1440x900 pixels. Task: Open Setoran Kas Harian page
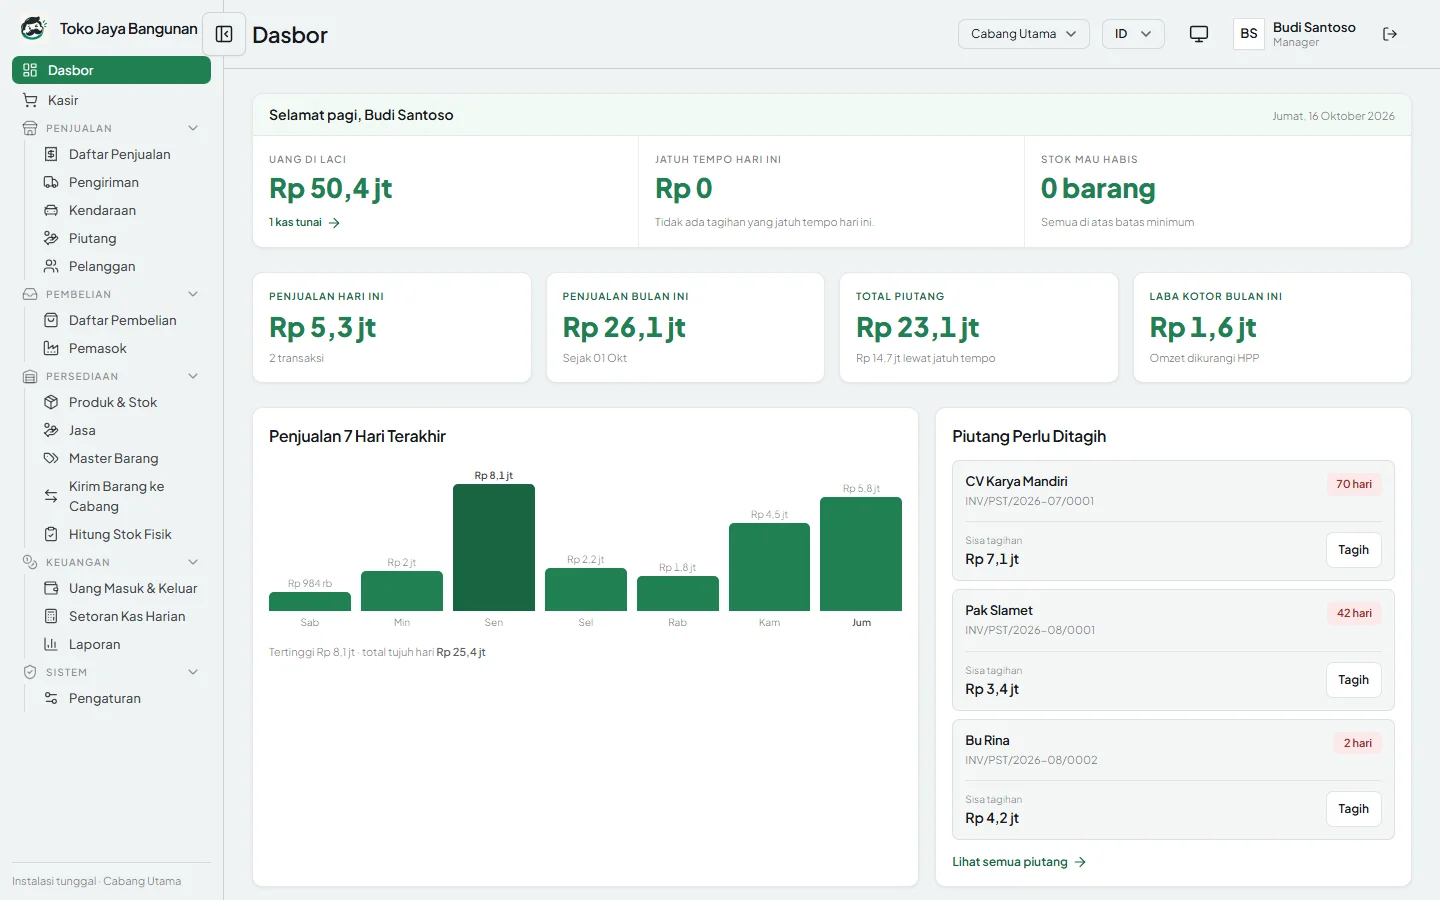(x=123, y=616)
